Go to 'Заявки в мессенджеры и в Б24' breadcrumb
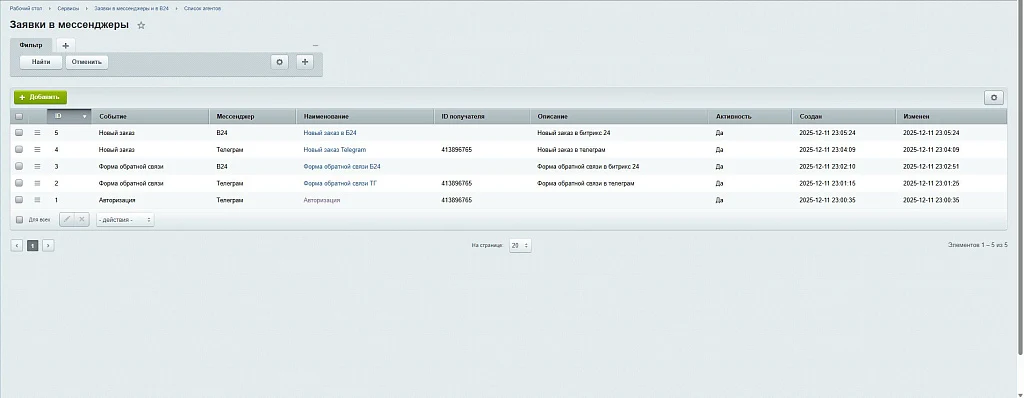This screenshot has height=398, width=1024. [131, 8]
